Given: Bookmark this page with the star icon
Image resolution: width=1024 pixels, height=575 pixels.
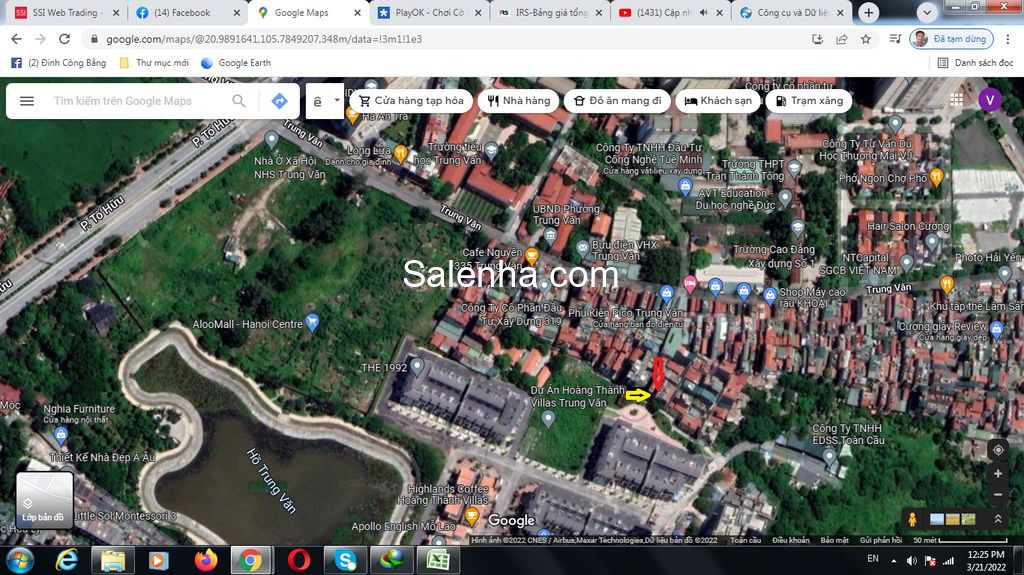Looking at the screenshot, I should click(x=865, y=39).
